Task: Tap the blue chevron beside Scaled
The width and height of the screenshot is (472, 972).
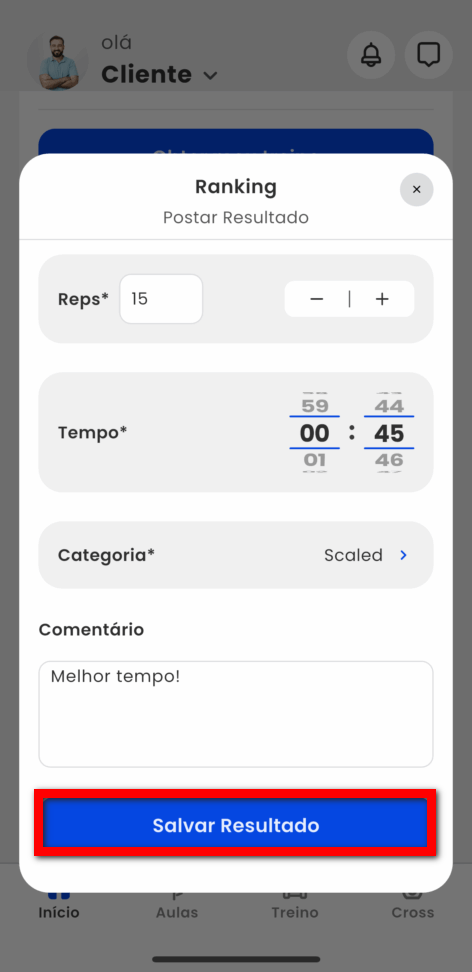Action: pyautogui.click(x=404, y=555)
